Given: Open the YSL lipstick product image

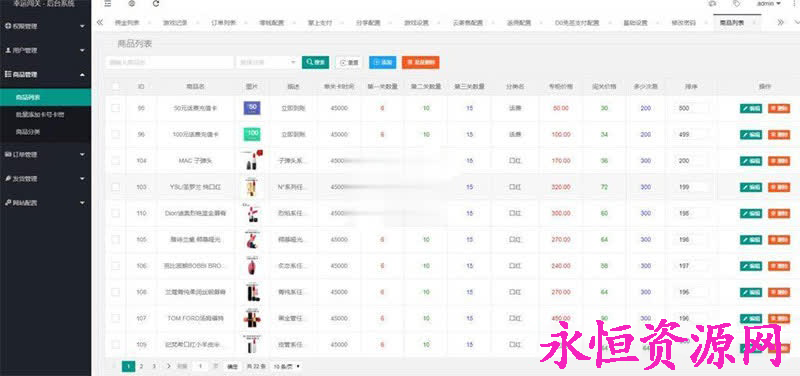Looking at the screenshot, I should pos(252,187).
